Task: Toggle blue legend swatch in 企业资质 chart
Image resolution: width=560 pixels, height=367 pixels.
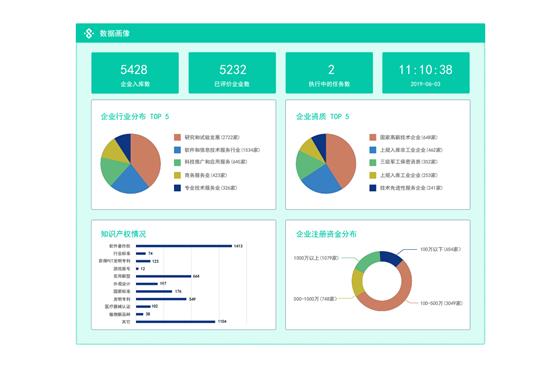Action: [x=372, y=150]
